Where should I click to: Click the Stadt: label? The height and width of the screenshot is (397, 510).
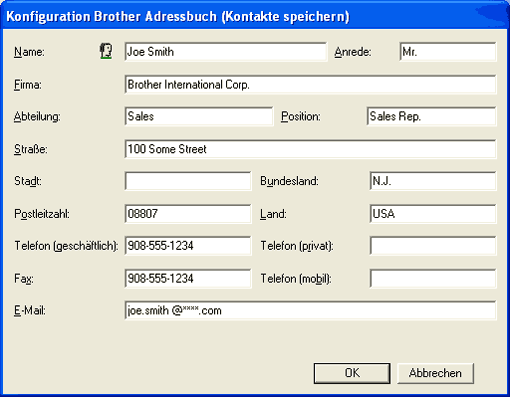click(x=28, y=181)
